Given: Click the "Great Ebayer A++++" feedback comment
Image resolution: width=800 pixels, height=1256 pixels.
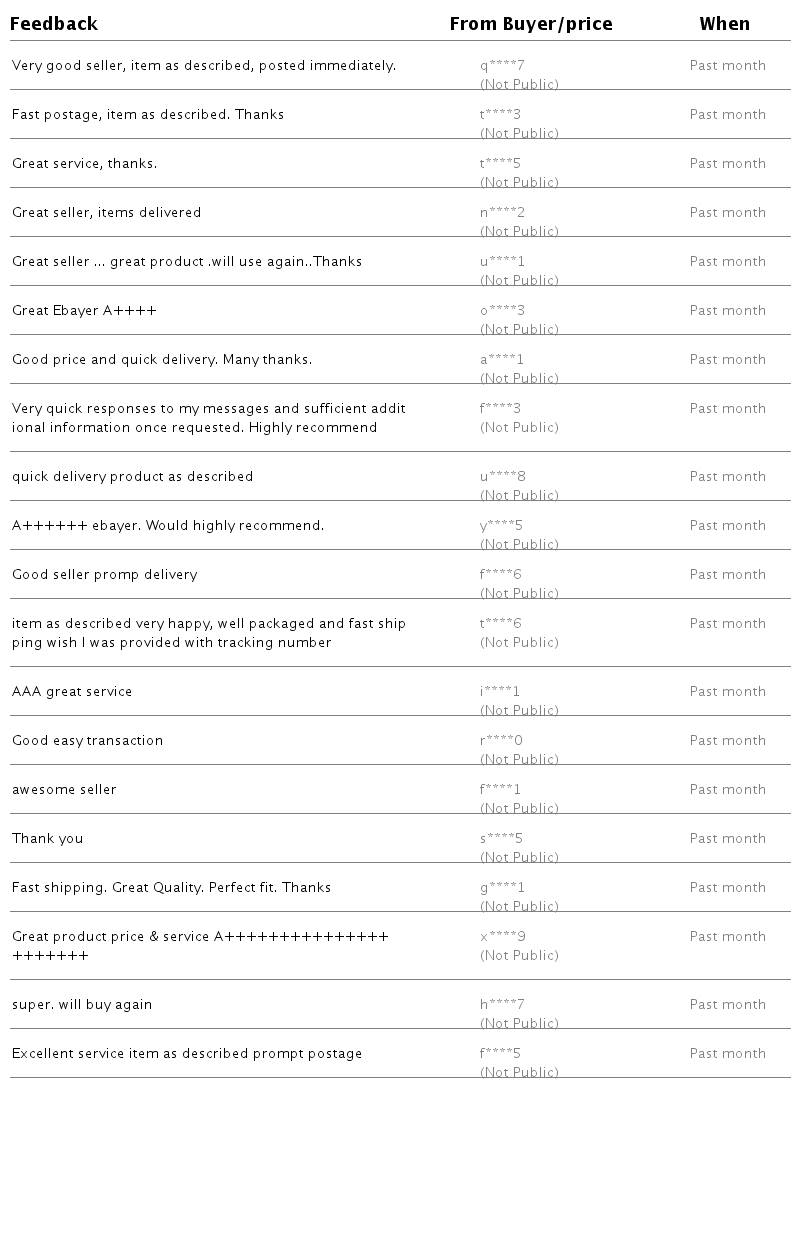Looking at the screenshot, I should click(84, 311).
